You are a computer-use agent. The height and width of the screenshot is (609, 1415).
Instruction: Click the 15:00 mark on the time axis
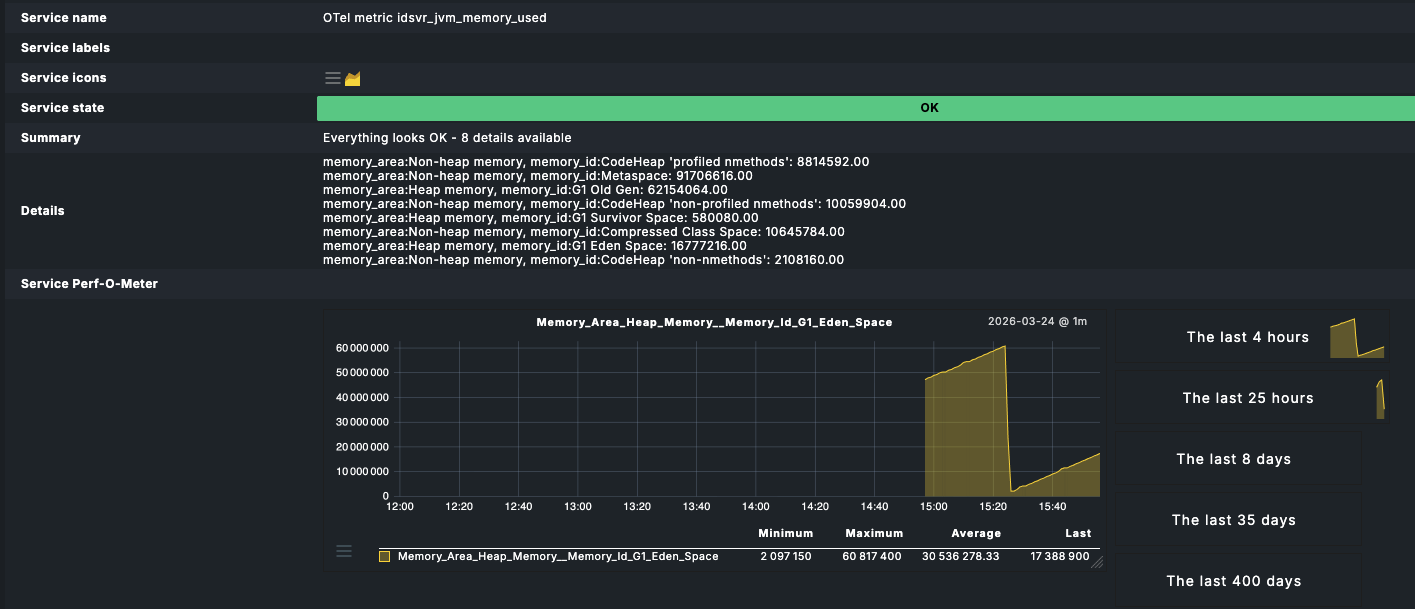933,507
